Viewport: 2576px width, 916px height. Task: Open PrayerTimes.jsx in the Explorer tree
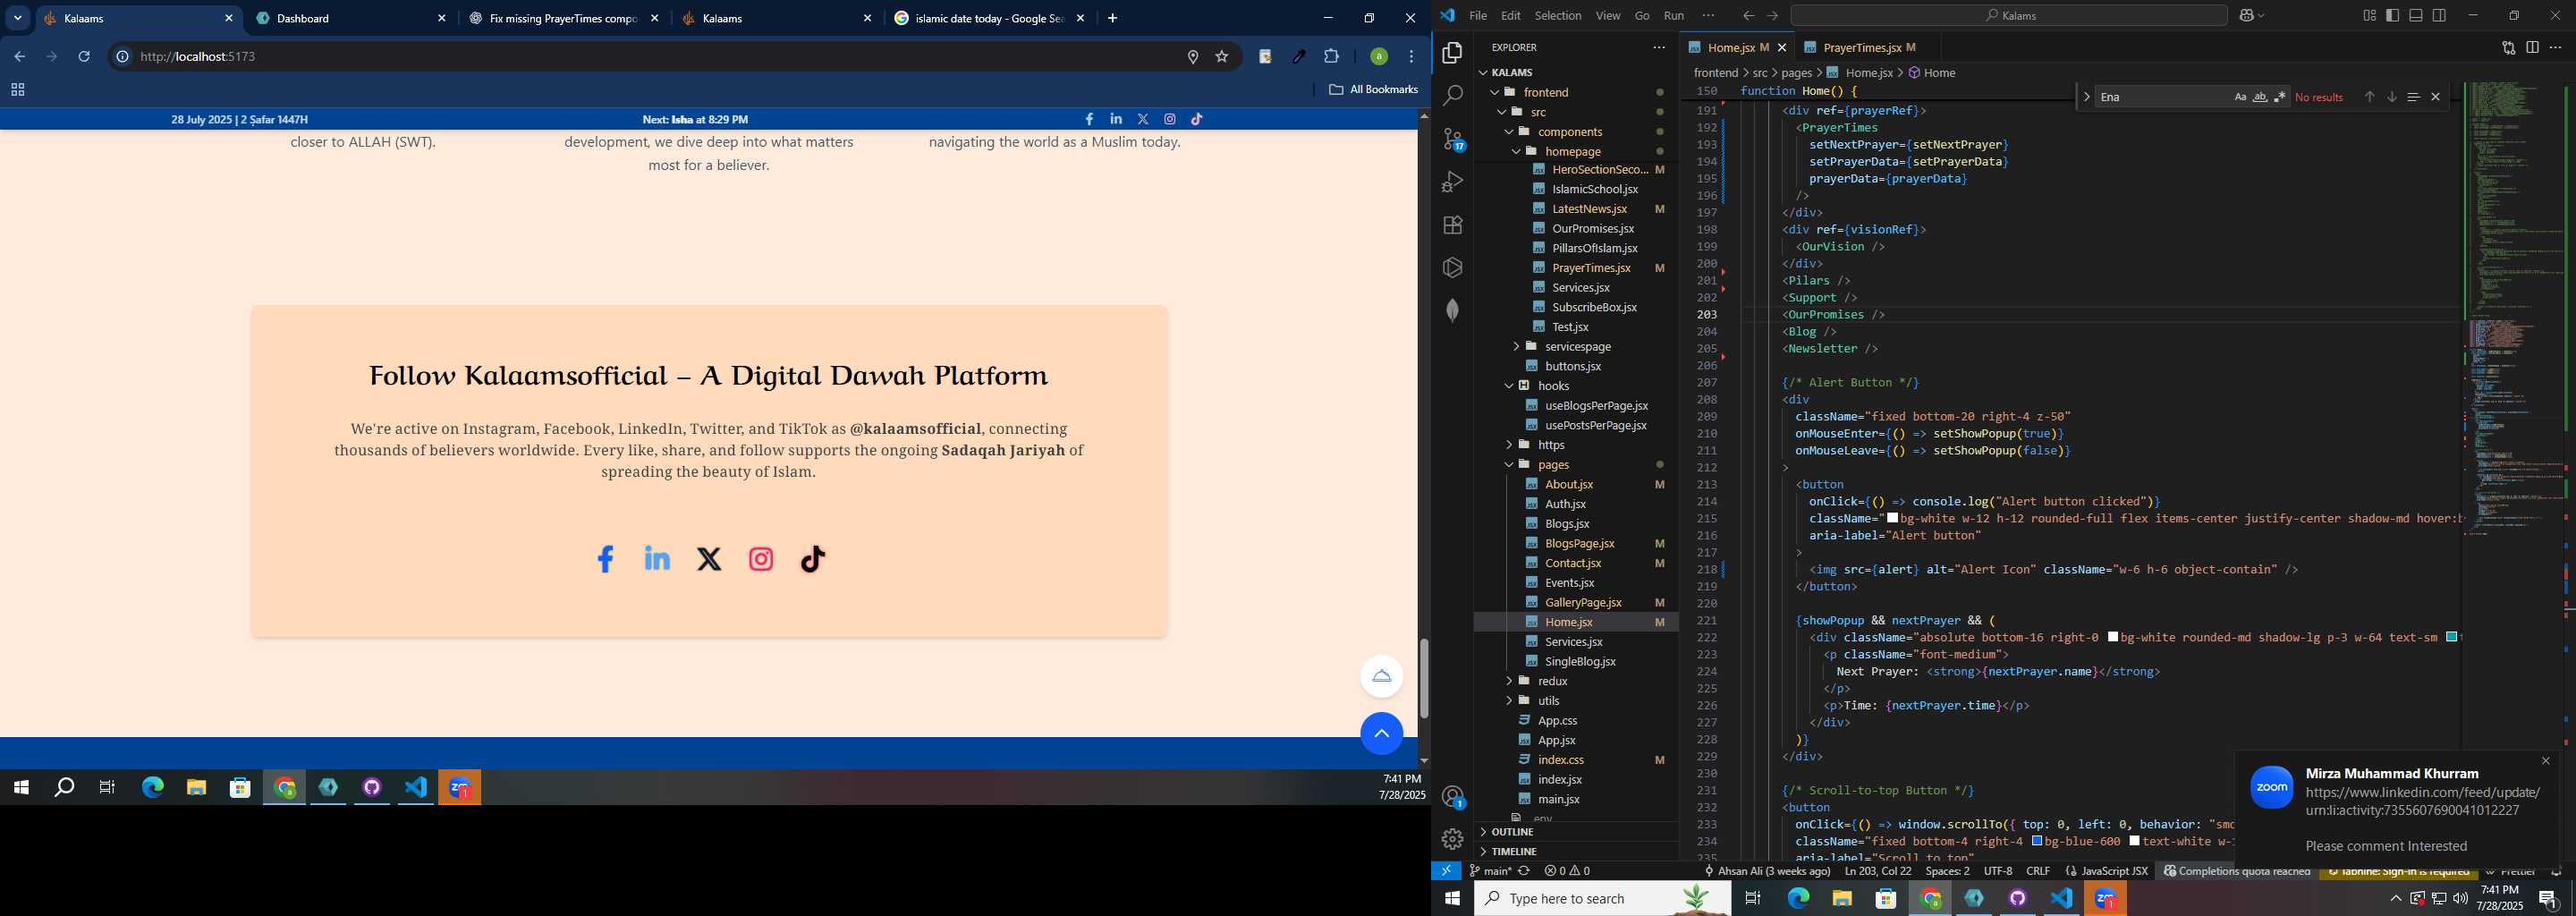click(1591, 268)
